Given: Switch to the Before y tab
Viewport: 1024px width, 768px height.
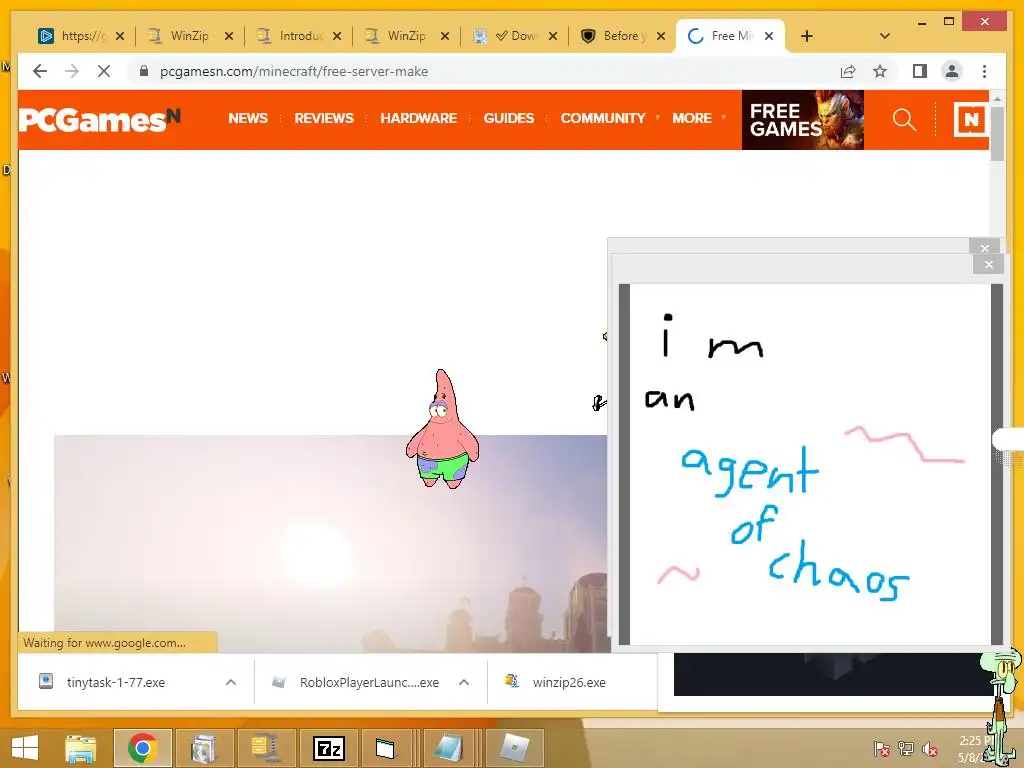Looking at the screenshot, I should click(x=623, y=36).
